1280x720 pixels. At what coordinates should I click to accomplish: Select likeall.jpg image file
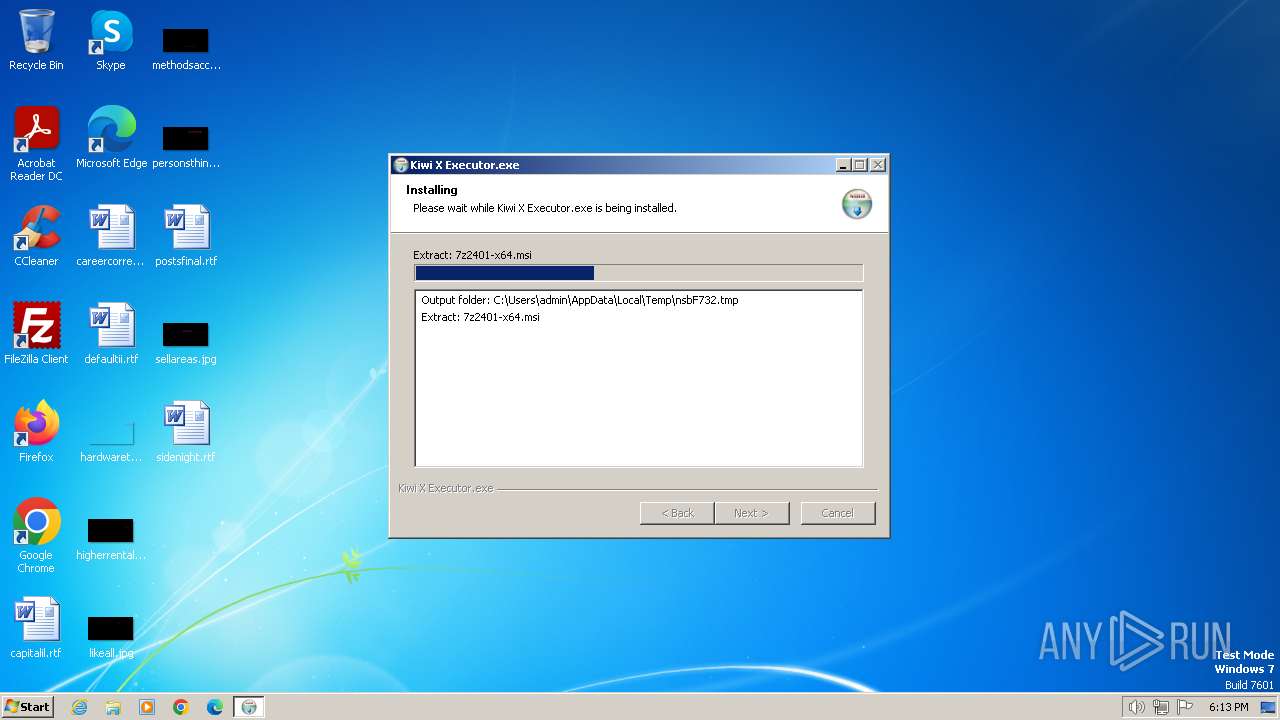[x=111, y=636]
